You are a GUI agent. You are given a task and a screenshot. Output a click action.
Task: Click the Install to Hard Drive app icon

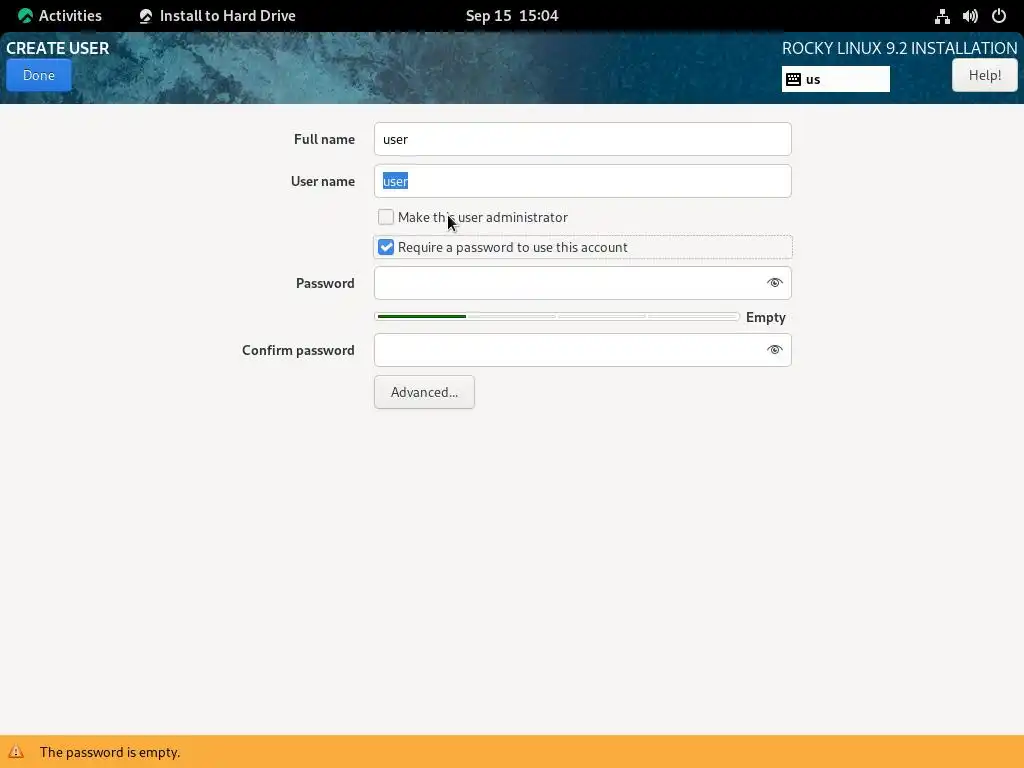(146, 16)
